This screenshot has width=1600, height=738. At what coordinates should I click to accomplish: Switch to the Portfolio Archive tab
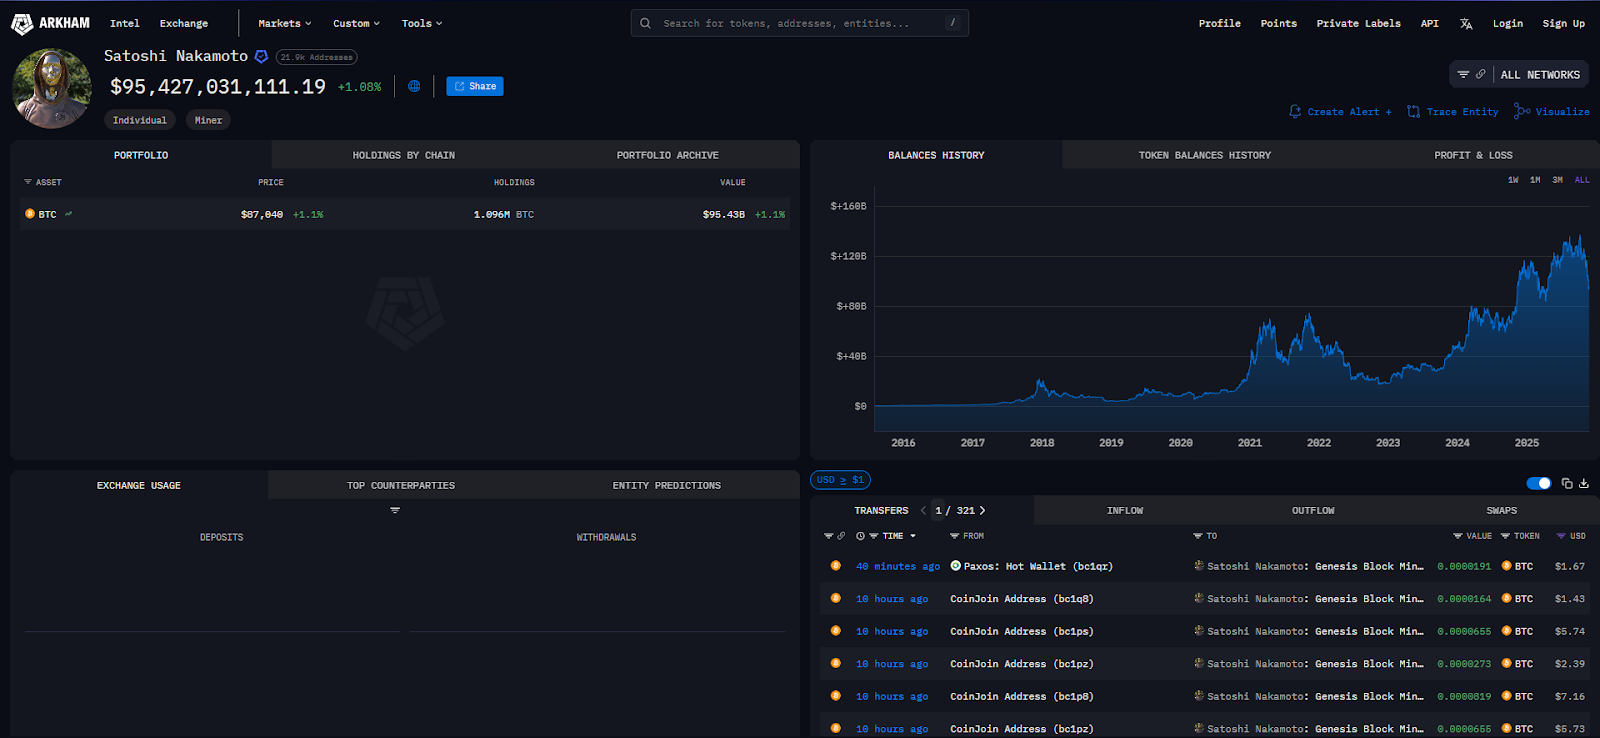[x=668, y=155]
